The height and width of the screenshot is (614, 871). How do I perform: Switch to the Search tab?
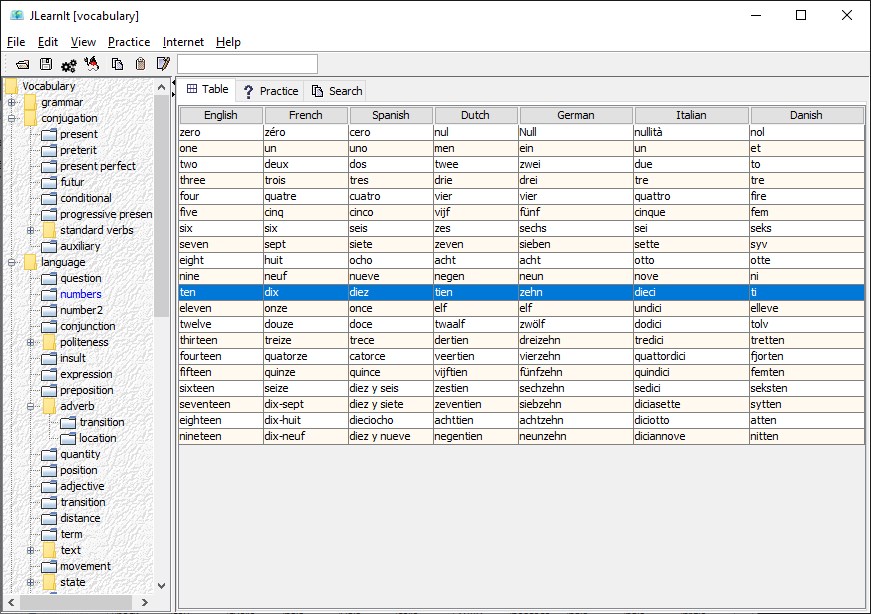pos(336,91)
